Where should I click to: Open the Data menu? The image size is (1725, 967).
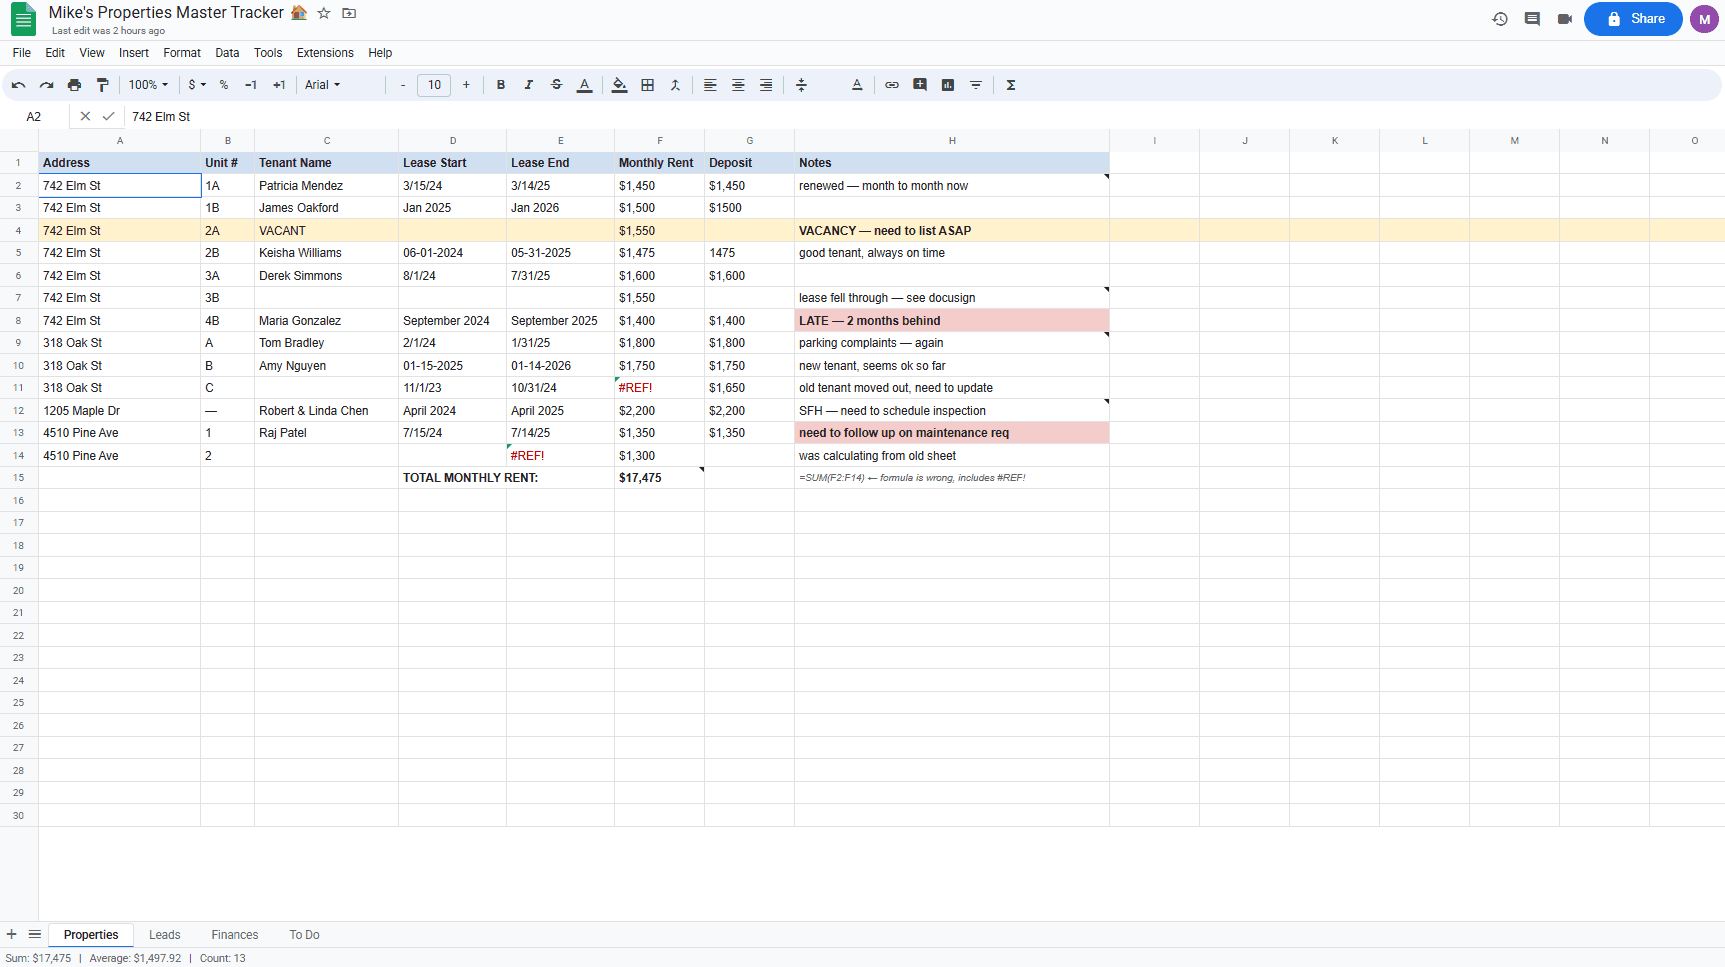click(x=227, y=53)
